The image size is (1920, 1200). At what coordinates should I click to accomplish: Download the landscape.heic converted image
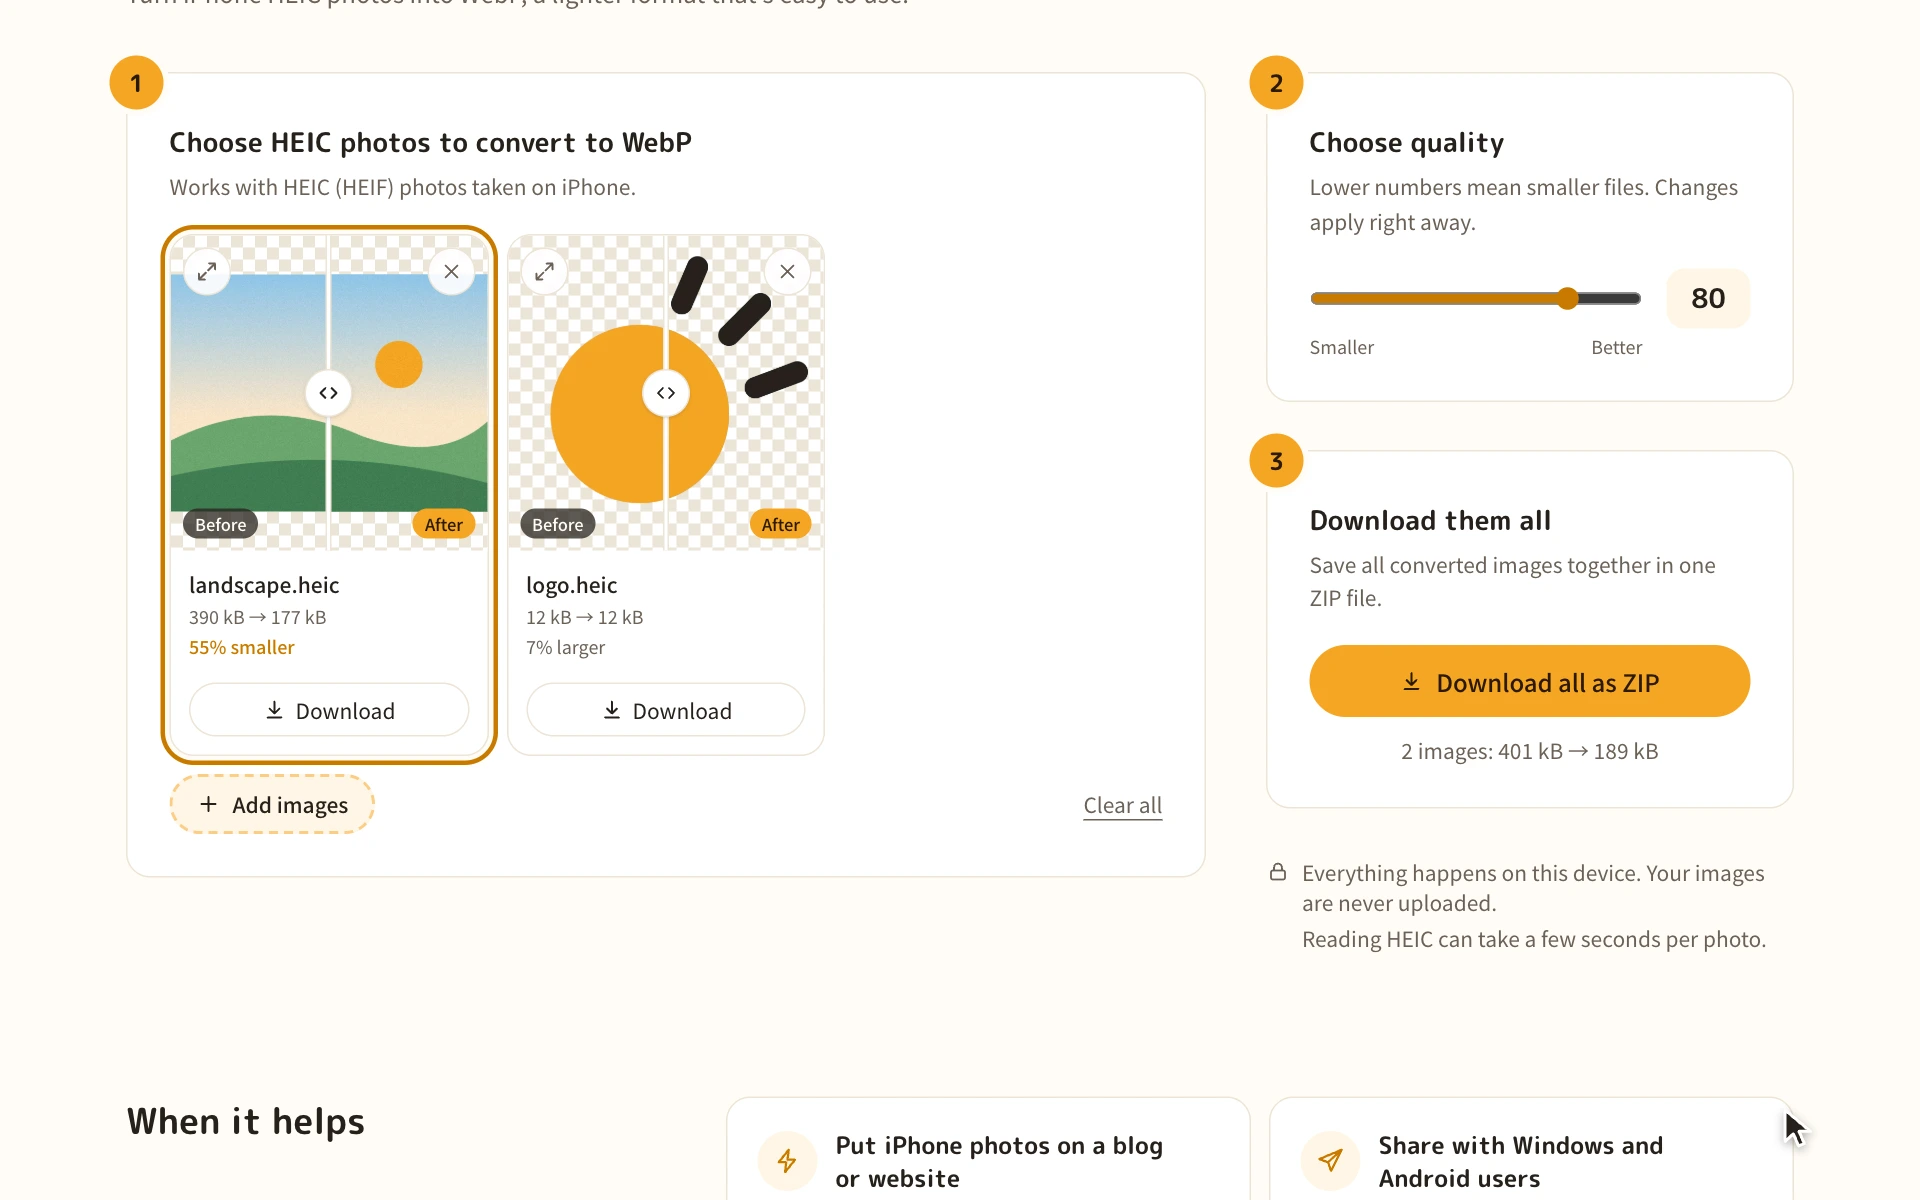(x=329, y=710)
